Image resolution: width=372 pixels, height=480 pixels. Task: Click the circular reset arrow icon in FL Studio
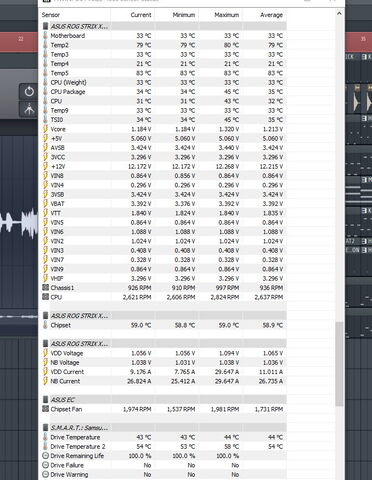[29, 91]
